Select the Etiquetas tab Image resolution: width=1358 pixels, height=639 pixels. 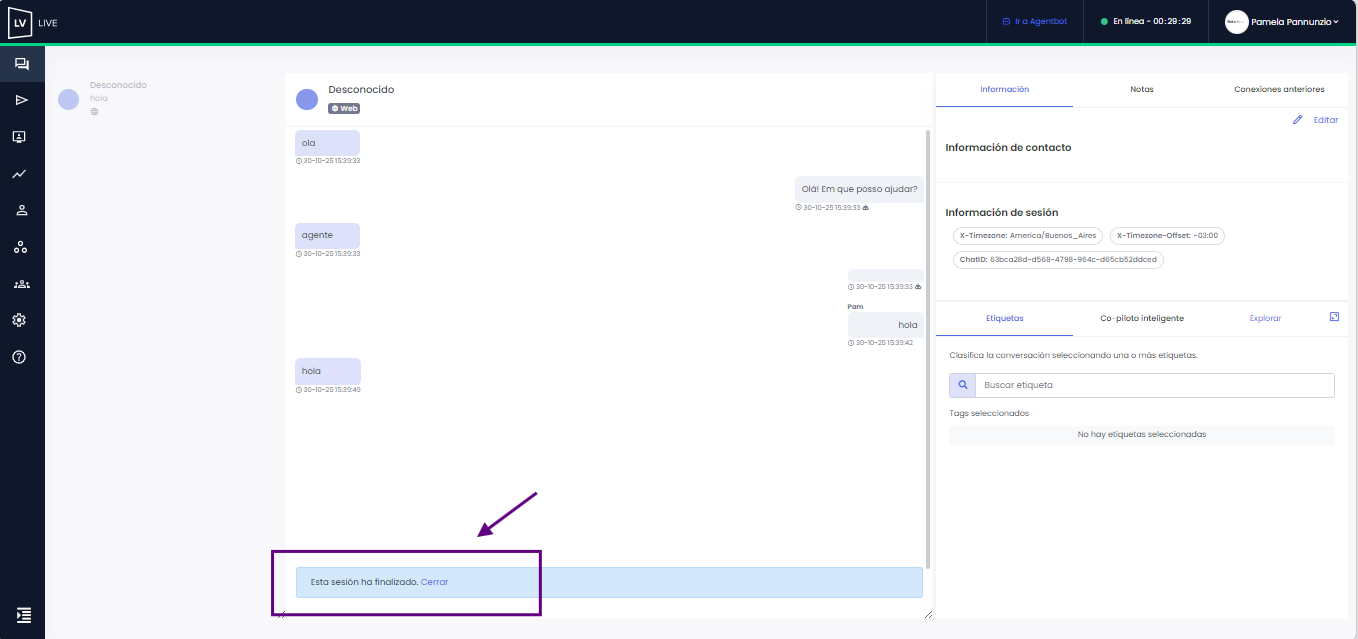tap(1004, 318)
